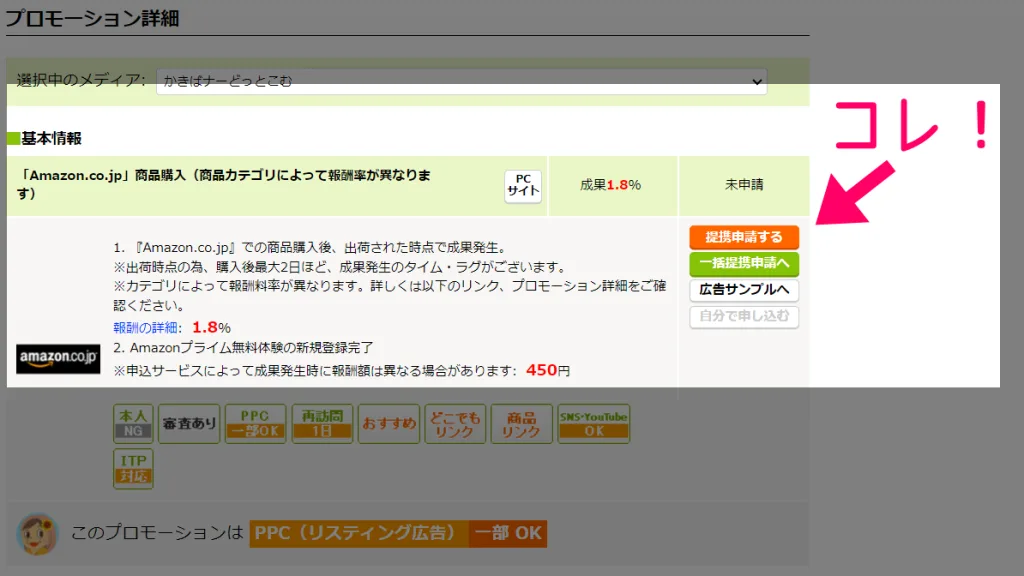Open 広告サンプルへ button
Viewport: 1024px width, 576px height.
pyautogui.click(x=744, y=291)
